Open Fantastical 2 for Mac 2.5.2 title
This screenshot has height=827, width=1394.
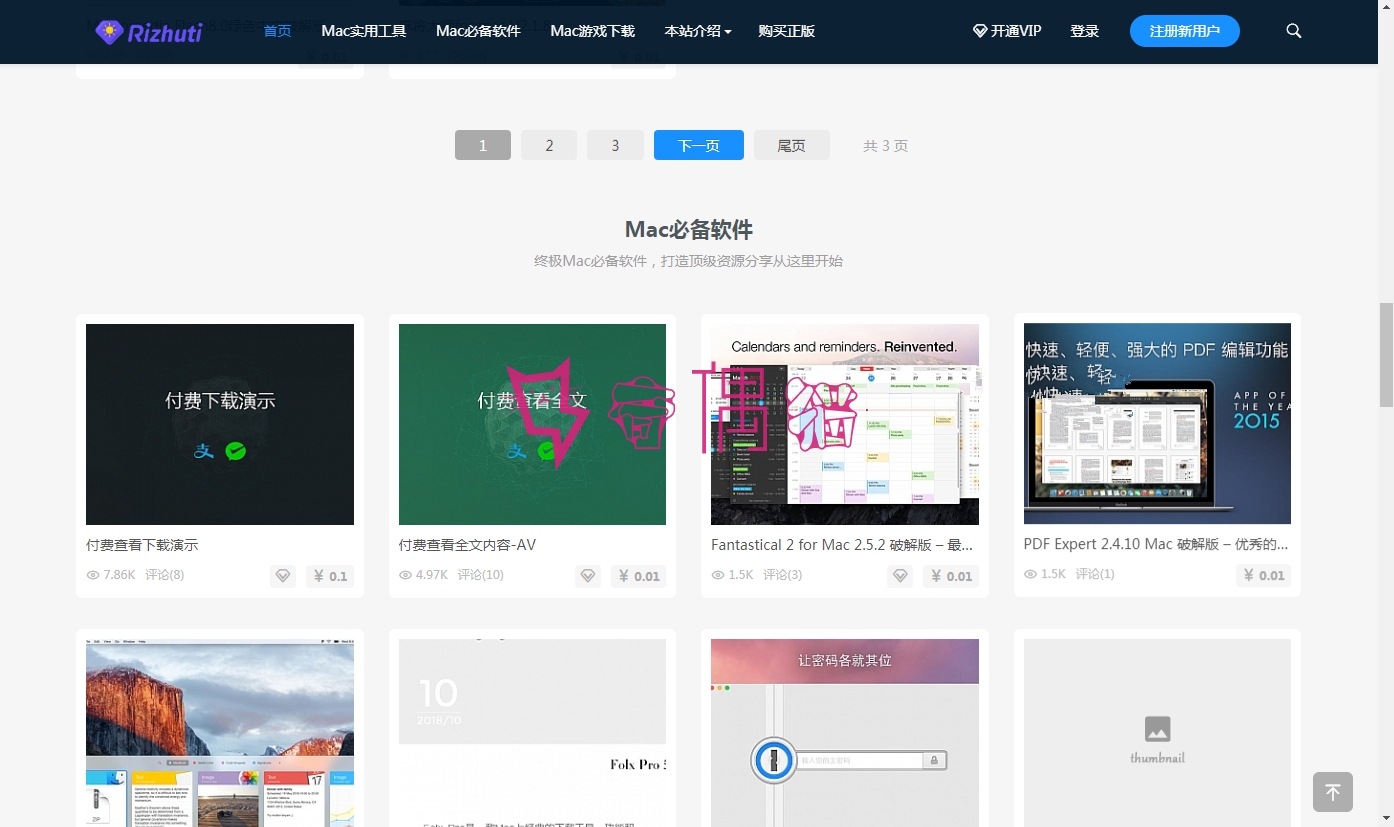(x=842, y=545)
